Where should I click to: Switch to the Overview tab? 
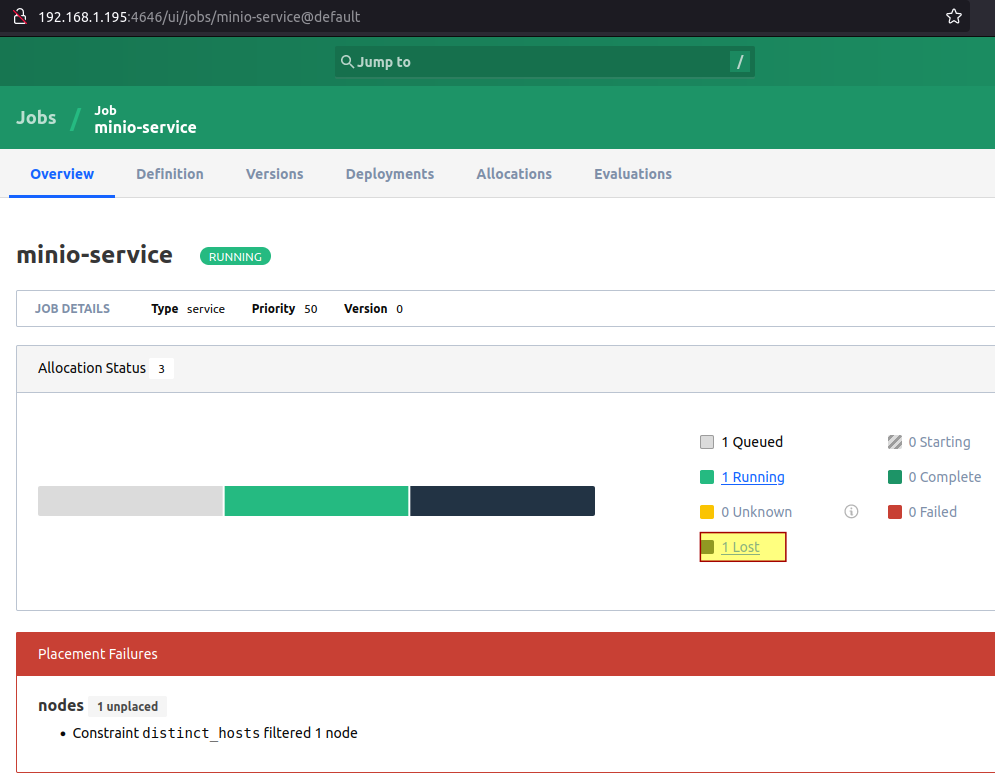tap(62, 174)
